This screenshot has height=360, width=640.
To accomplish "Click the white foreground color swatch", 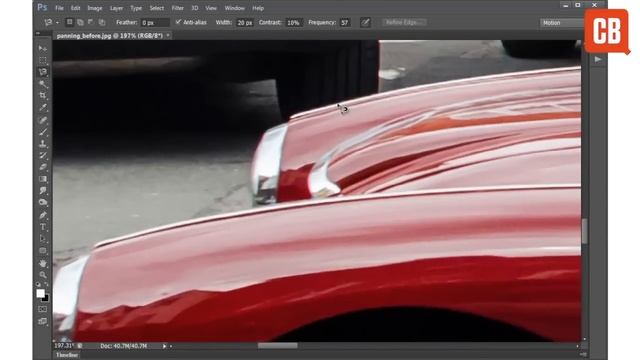I will pyautogui.click(x=40, y=293).
